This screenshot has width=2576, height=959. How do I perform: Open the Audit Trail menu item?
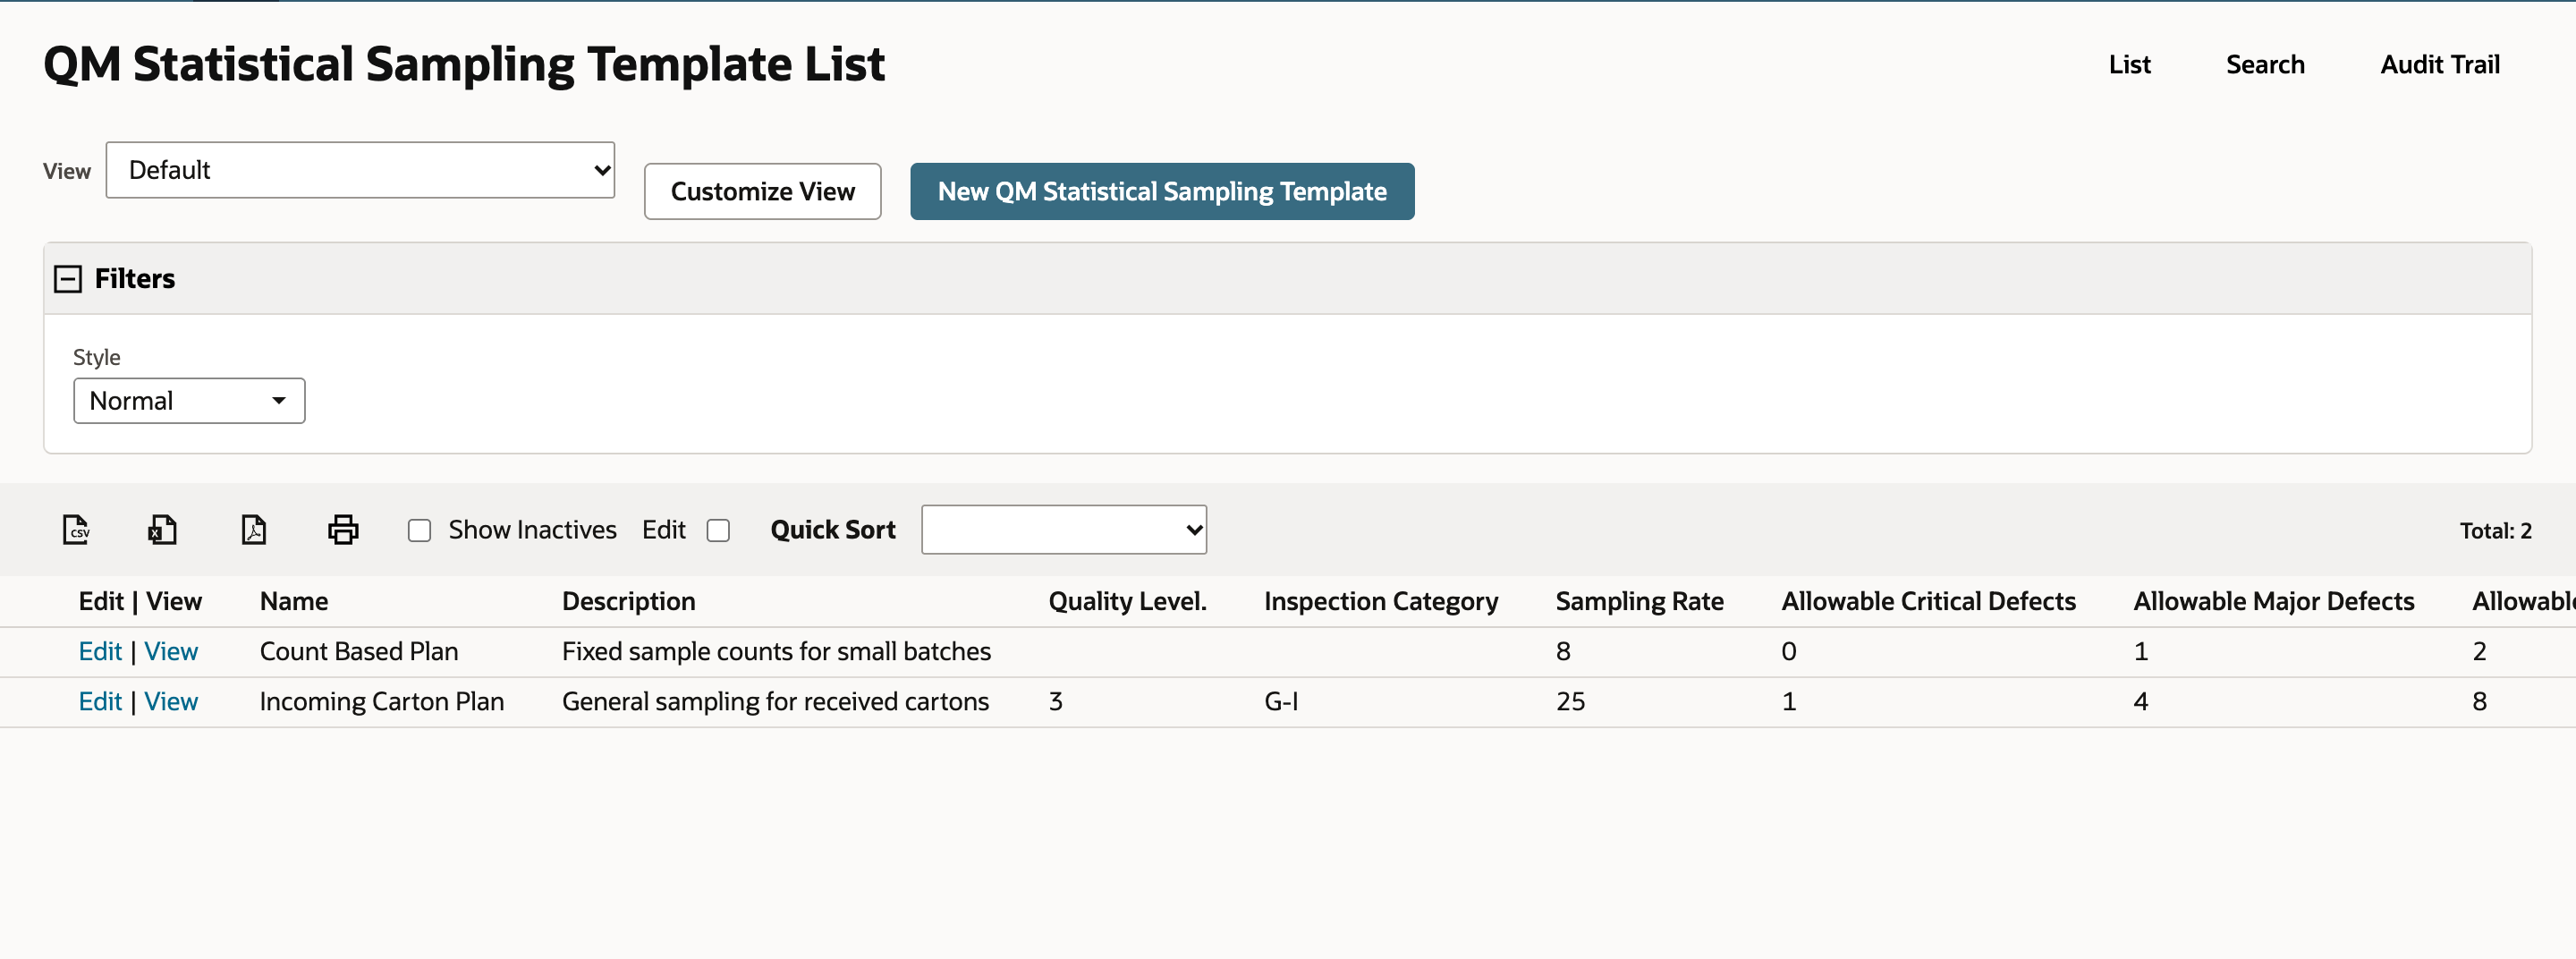pyautogui.click(x=2439, y=65)
